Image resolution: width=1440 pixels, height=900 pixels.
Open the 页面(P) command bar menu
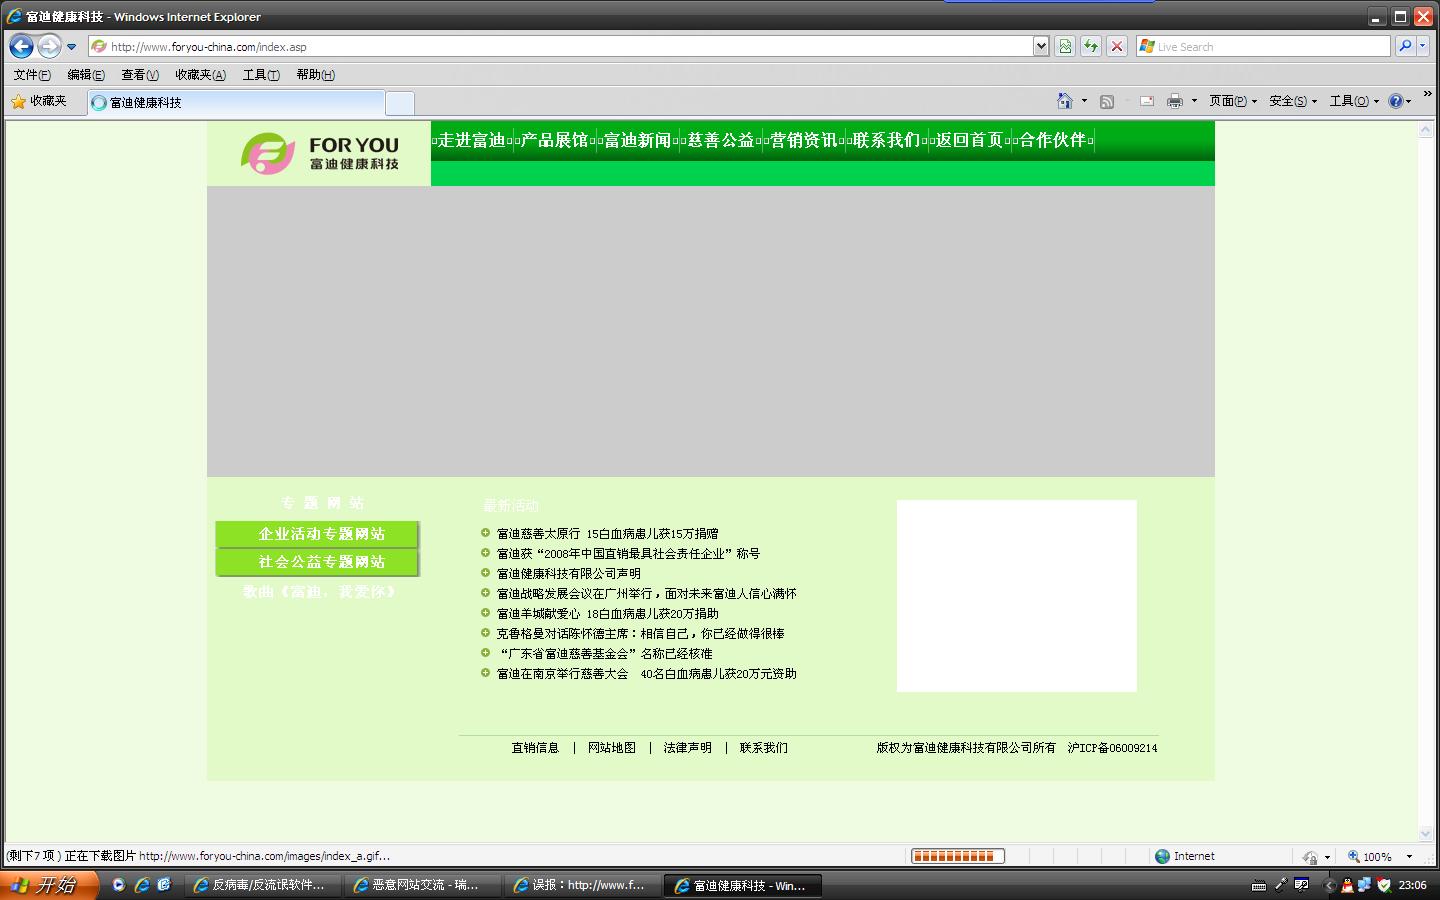click(x=1233, y=101)
